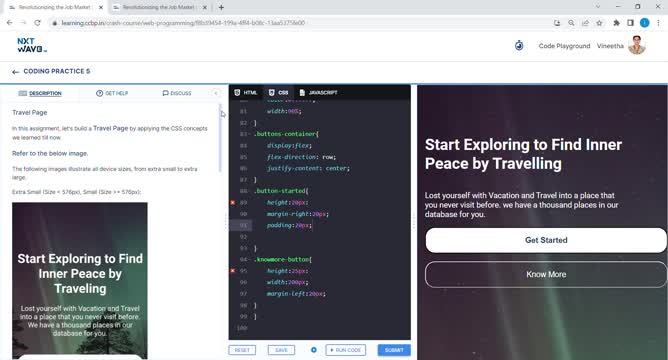Click the error marker on line 89
Screen dimensions: 668x360
point(233,202)
